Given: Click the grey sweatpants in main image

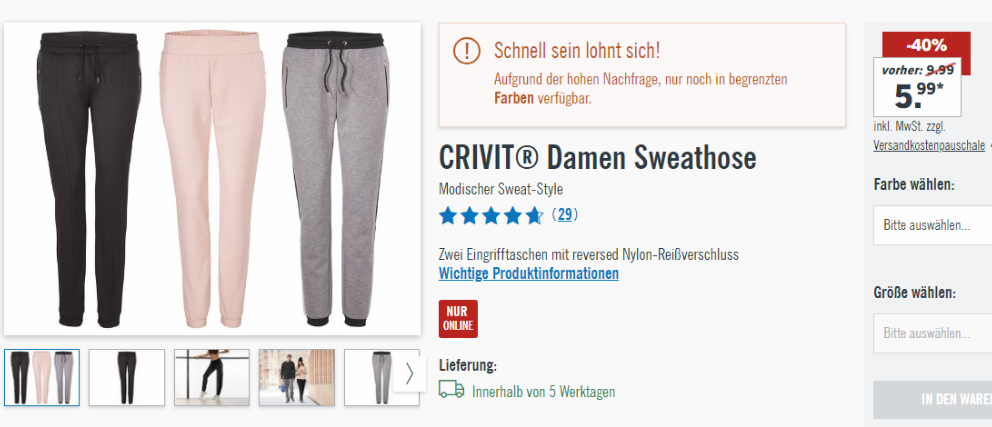Looking at the screenshot, I should (336, 179).
